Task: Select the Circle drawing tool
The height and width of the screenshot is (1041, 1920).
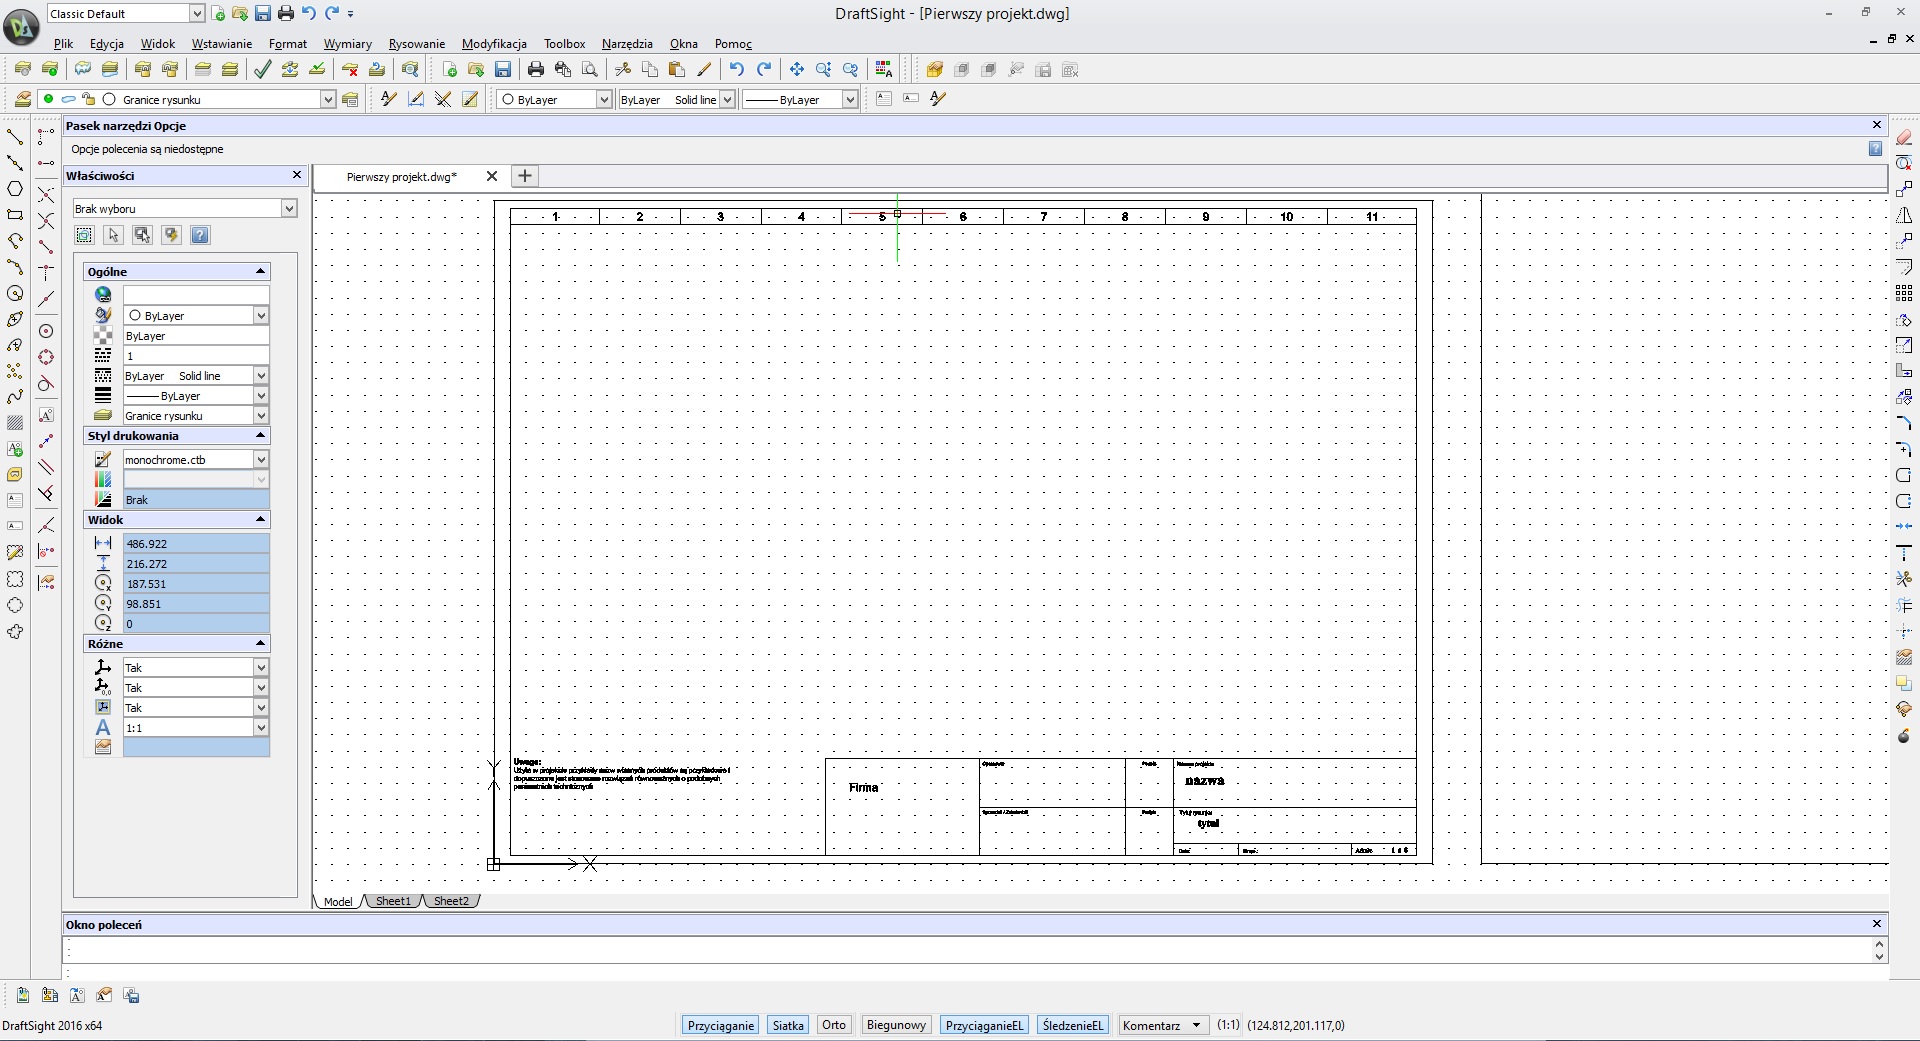Action: point(15,293)
